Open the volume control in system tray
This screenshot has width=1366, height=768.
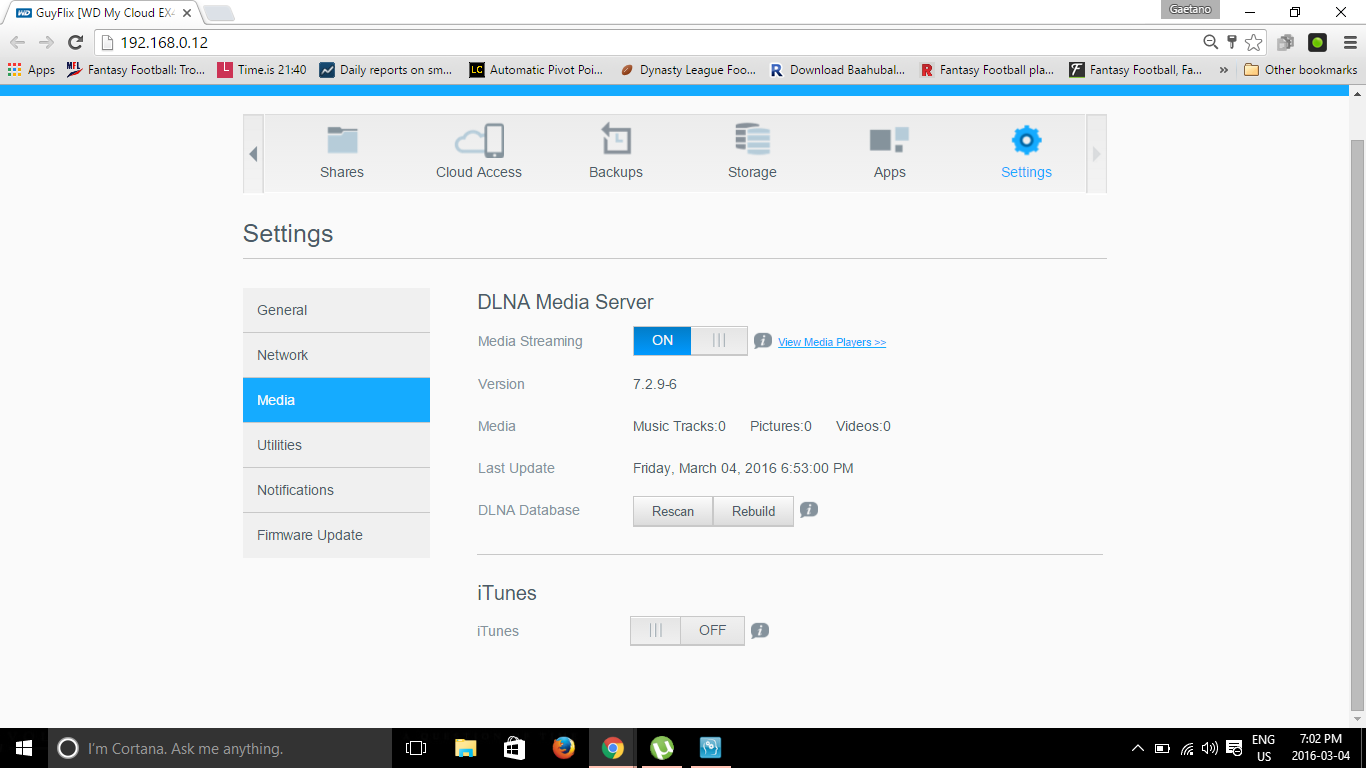click(1210, 748)
